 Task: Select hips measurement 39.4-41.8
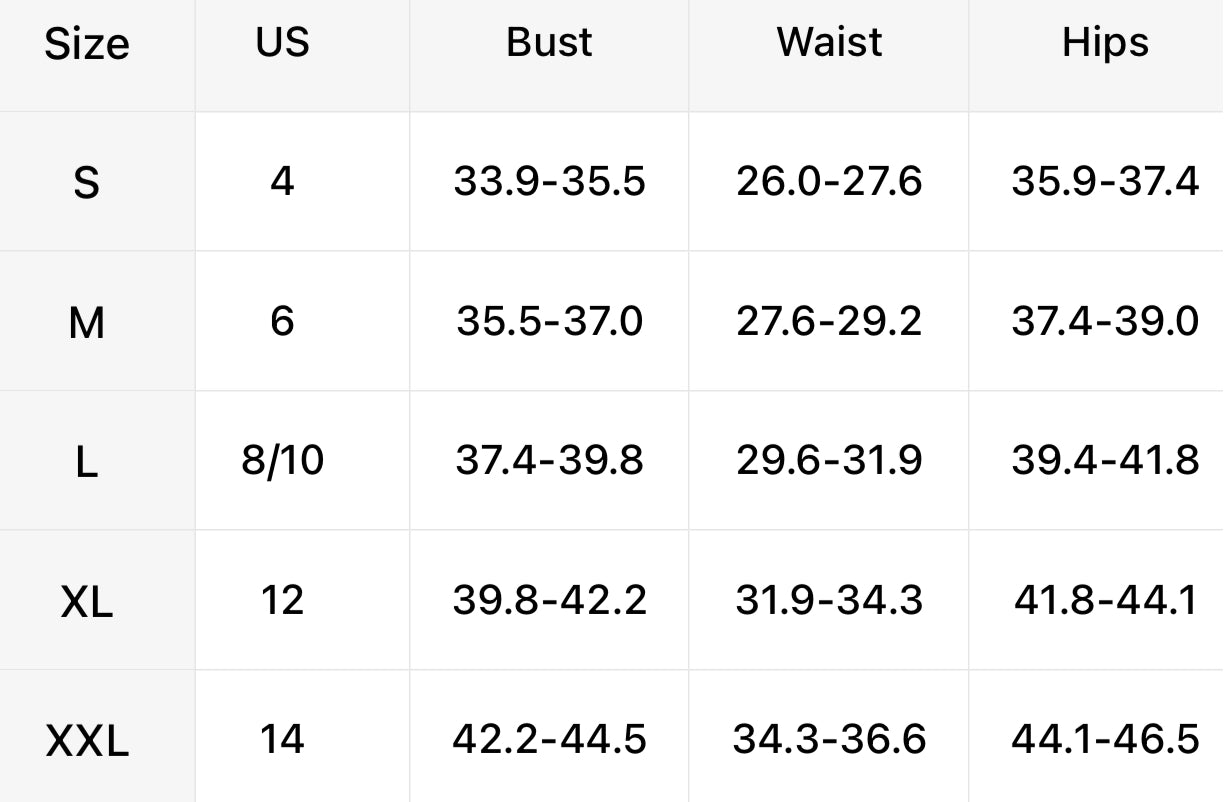1105,461
